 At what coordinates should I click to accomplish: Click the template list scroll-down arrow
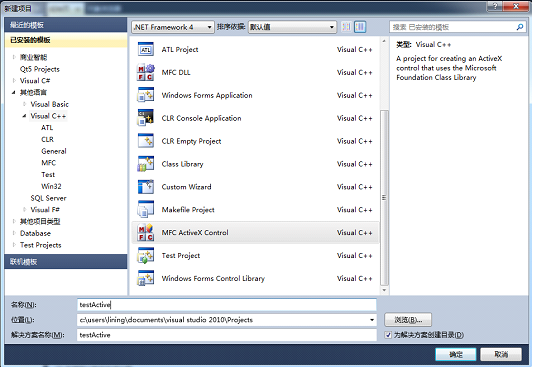[x=384, y=290]
